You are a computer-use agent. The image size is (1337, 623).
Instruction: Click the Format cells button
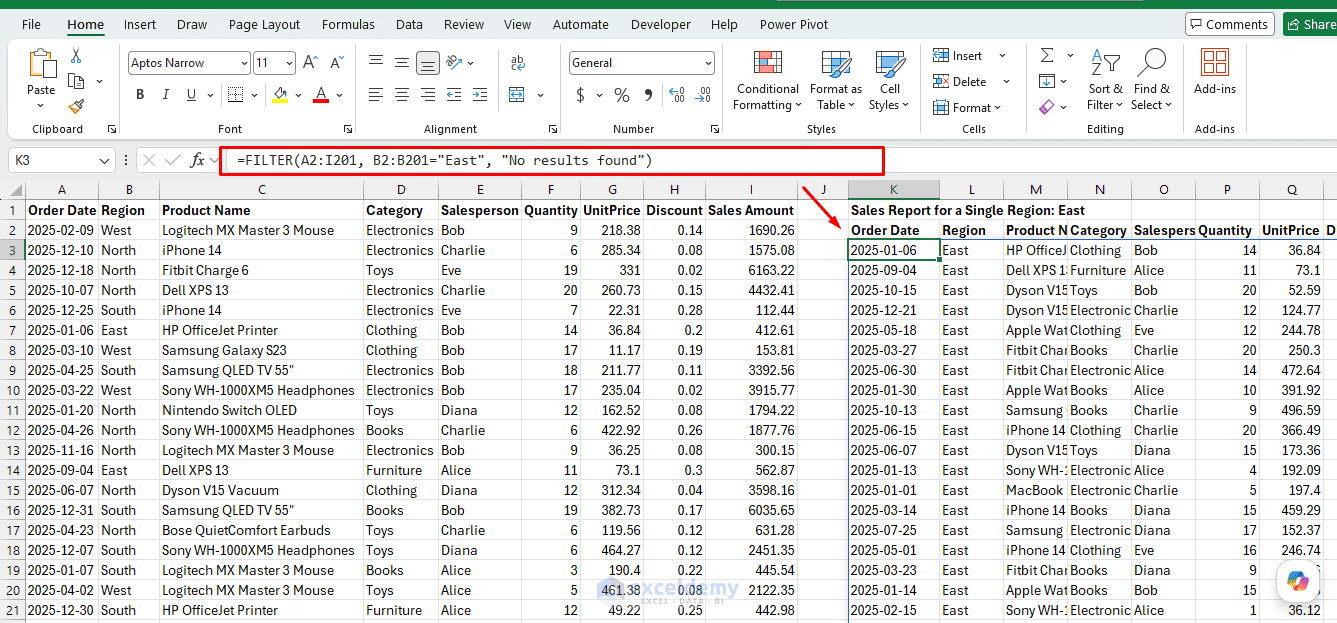[967, 107]
